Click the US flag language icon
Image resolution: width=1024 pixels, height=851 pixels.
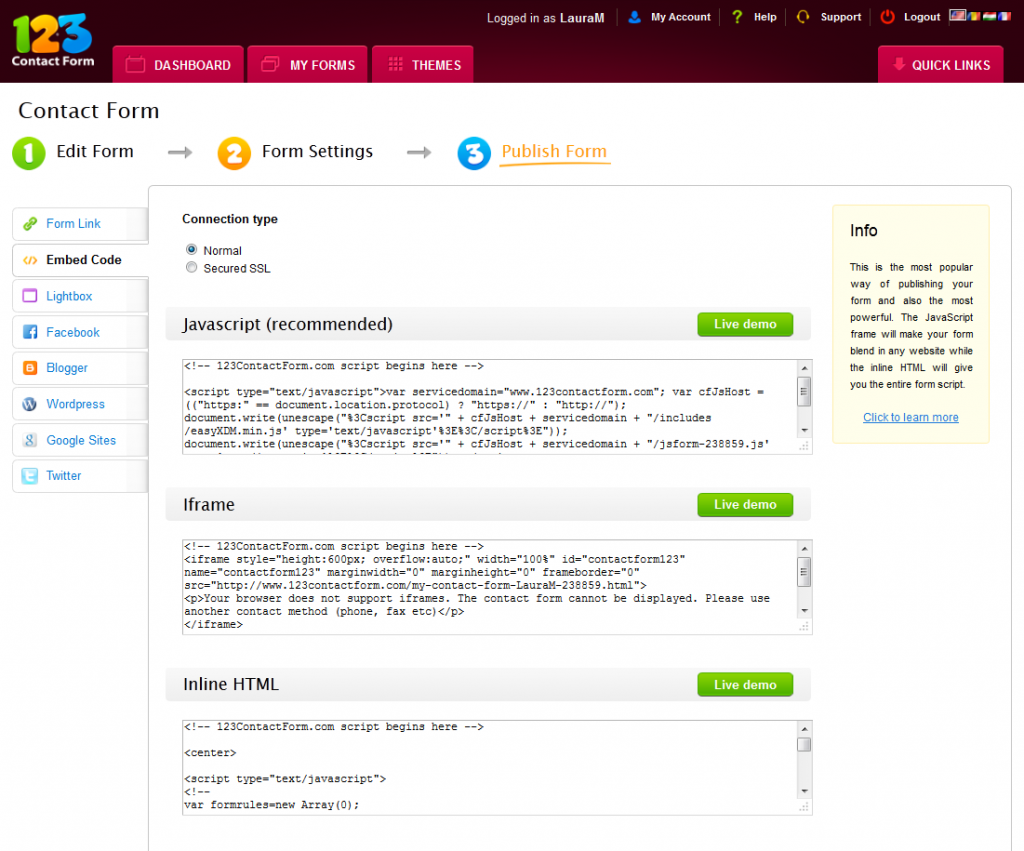pos(957,15)
